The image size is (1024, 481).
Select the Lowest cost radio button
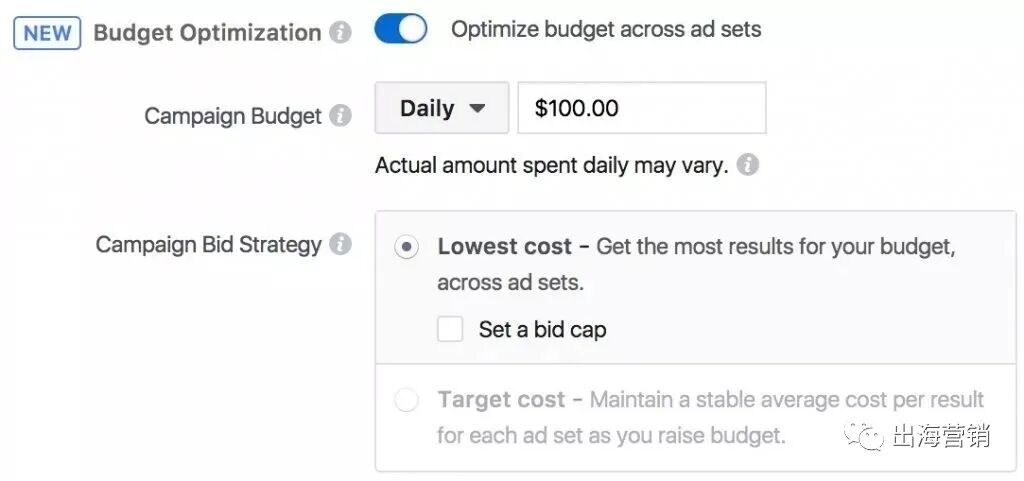[406, 248]
